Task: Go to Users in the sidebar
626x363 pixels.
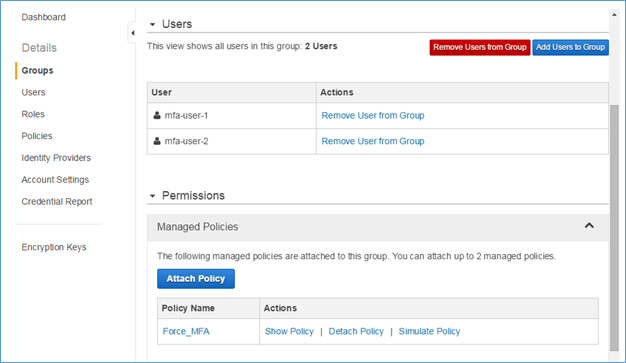Action: (x=33, y=92)
